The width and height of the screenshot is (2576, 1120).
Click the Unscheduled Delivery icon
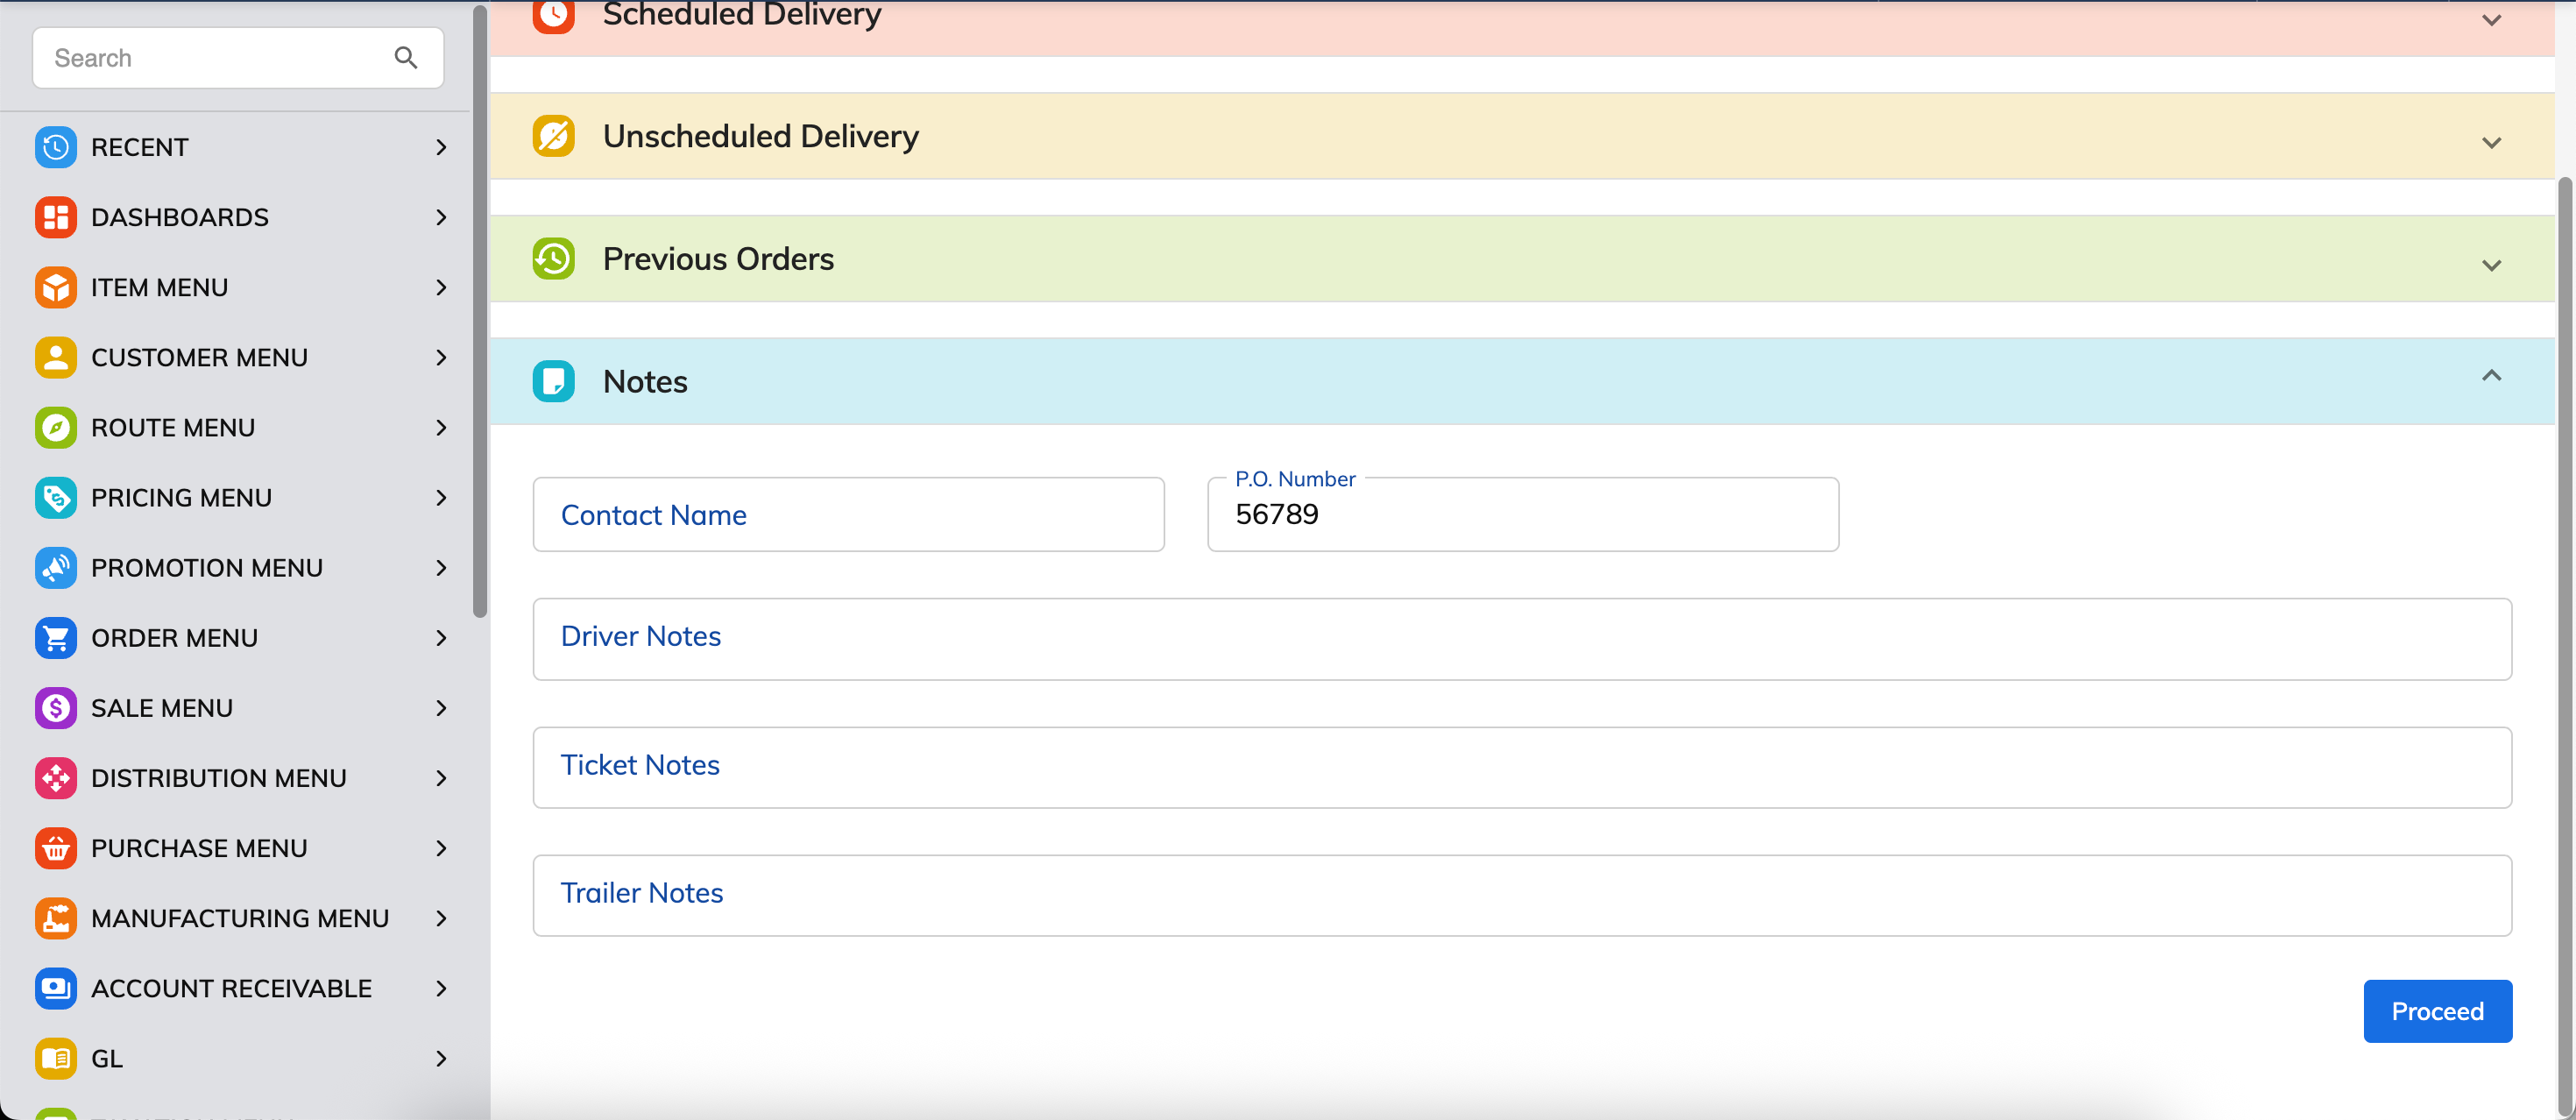pos(554,136)
